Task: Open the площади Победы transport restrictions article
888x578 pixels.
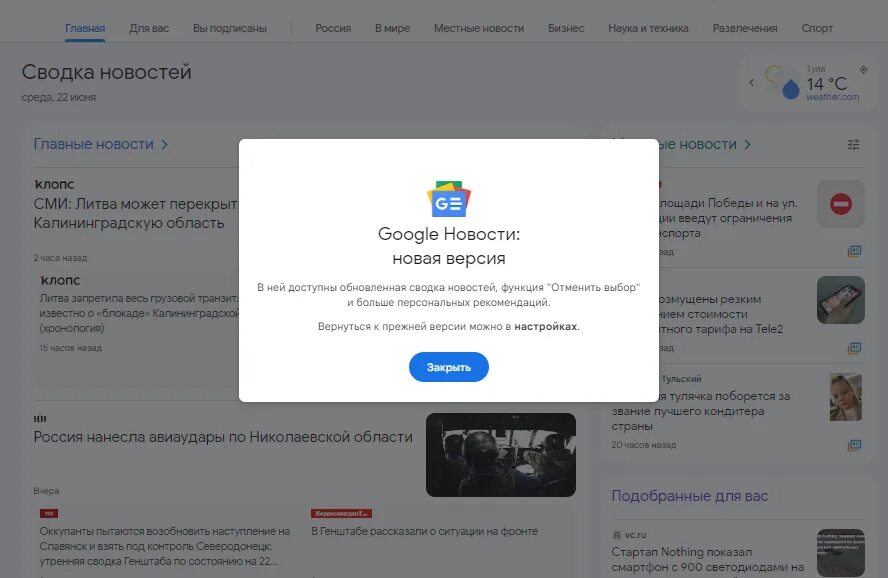Action: [728, 218]
